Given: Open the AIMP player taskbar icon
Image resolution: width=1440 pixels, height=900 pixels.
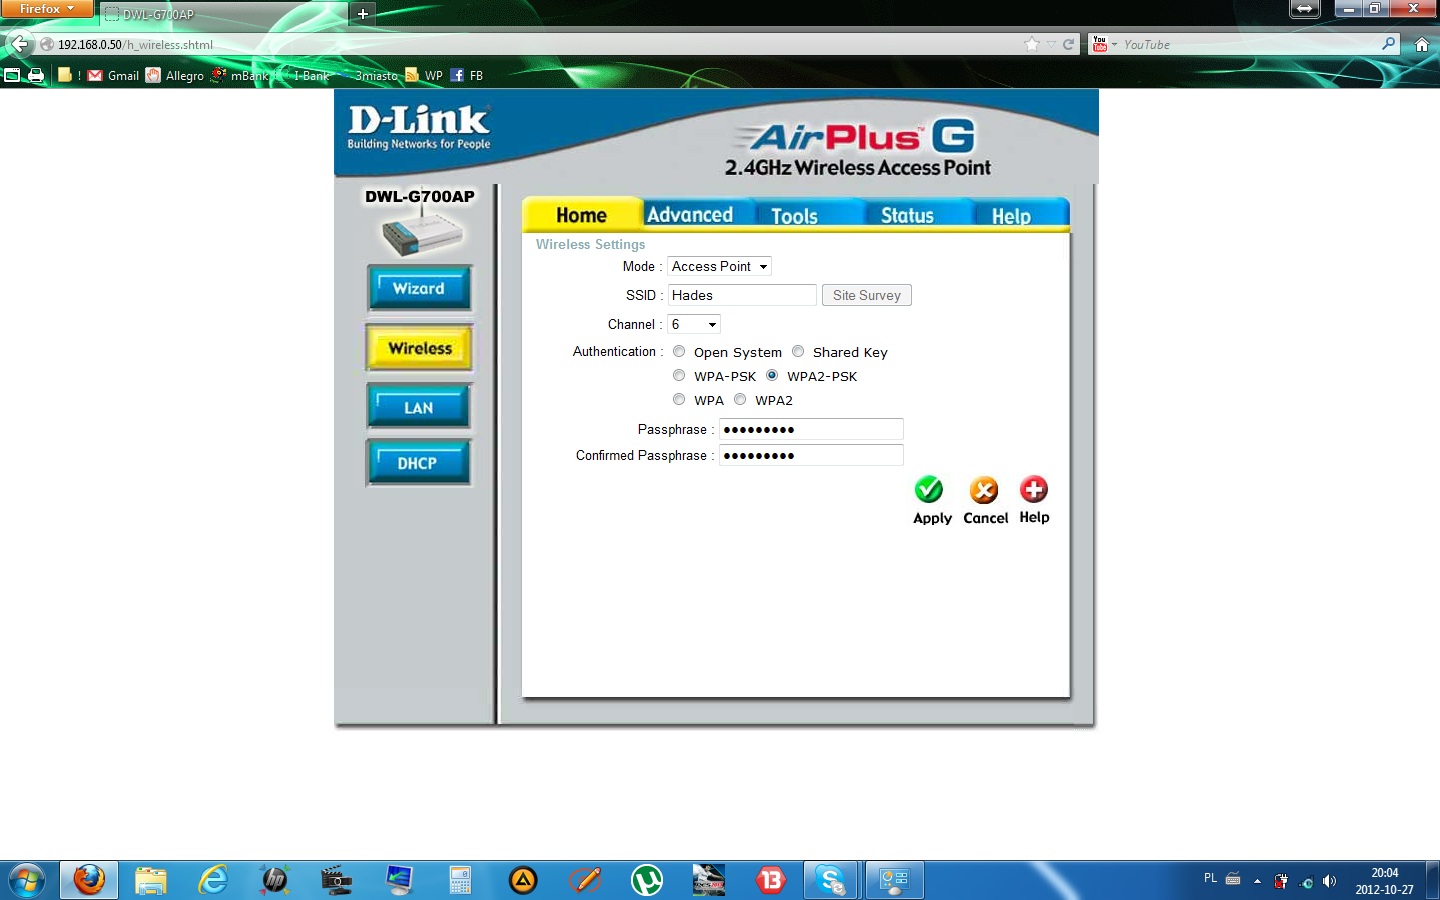Looking at the screenshot, I should (523, 880).
